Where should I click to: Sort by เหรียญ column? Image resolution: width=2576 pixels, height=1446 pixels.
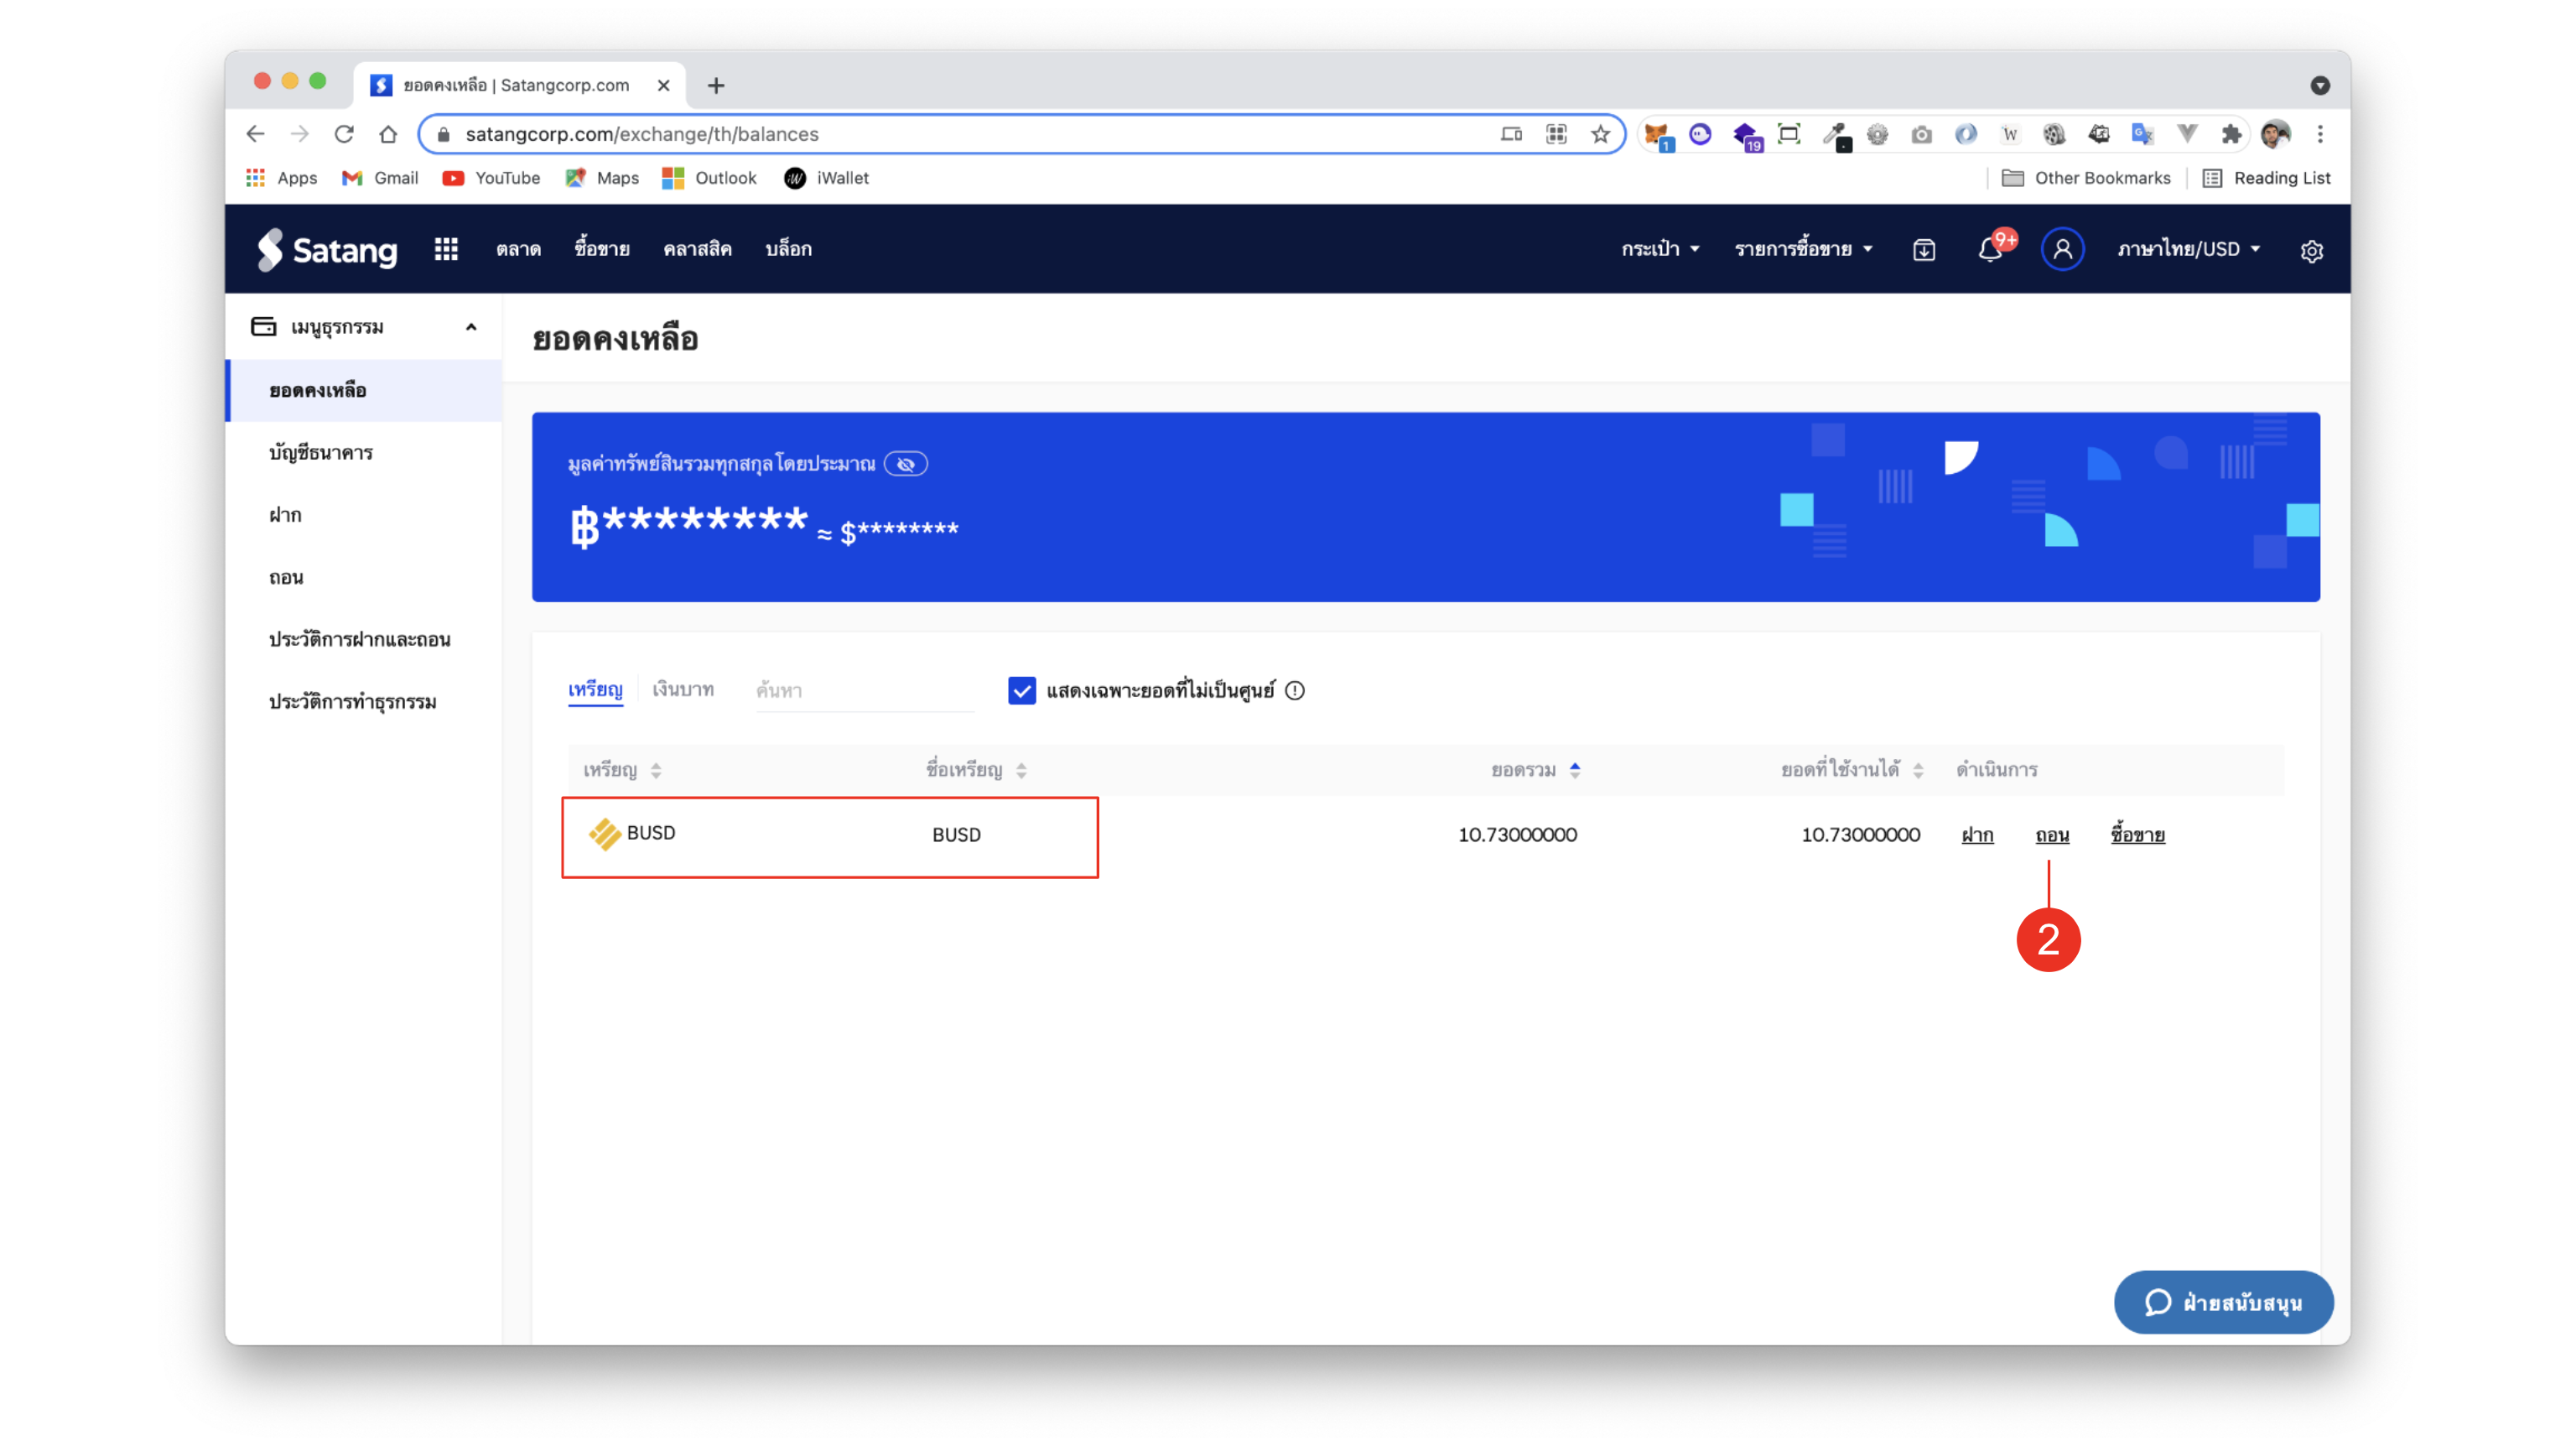(x=622, y=770)
